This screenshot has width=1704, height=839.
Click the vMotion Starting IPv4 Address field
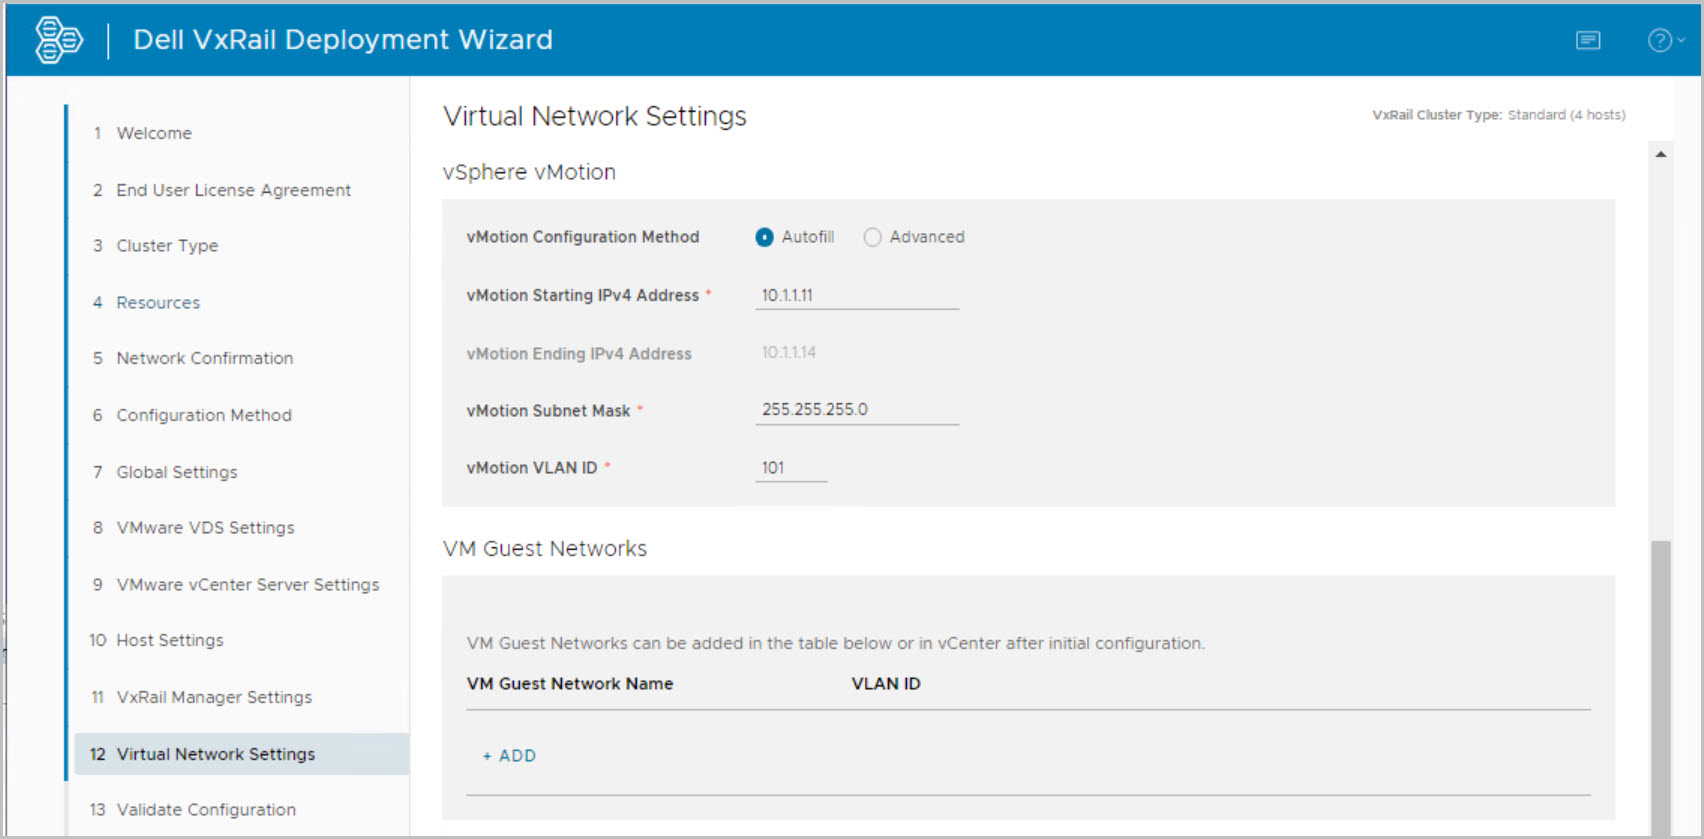pos(856,296)
